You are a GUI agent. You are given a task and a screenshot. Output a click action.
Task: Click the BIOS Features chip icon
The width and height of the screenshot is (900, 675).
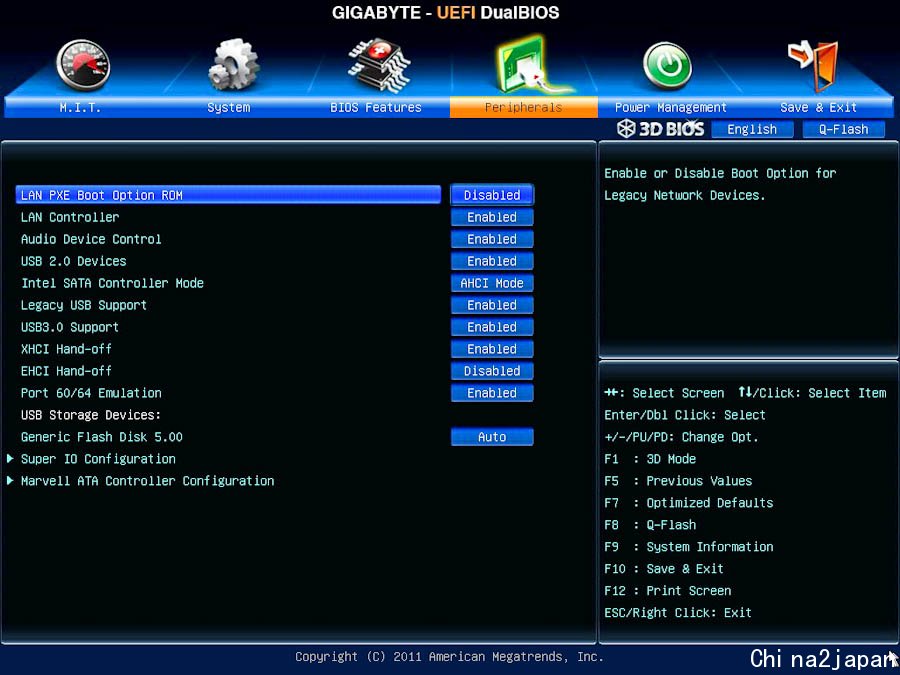pos(378,65)
